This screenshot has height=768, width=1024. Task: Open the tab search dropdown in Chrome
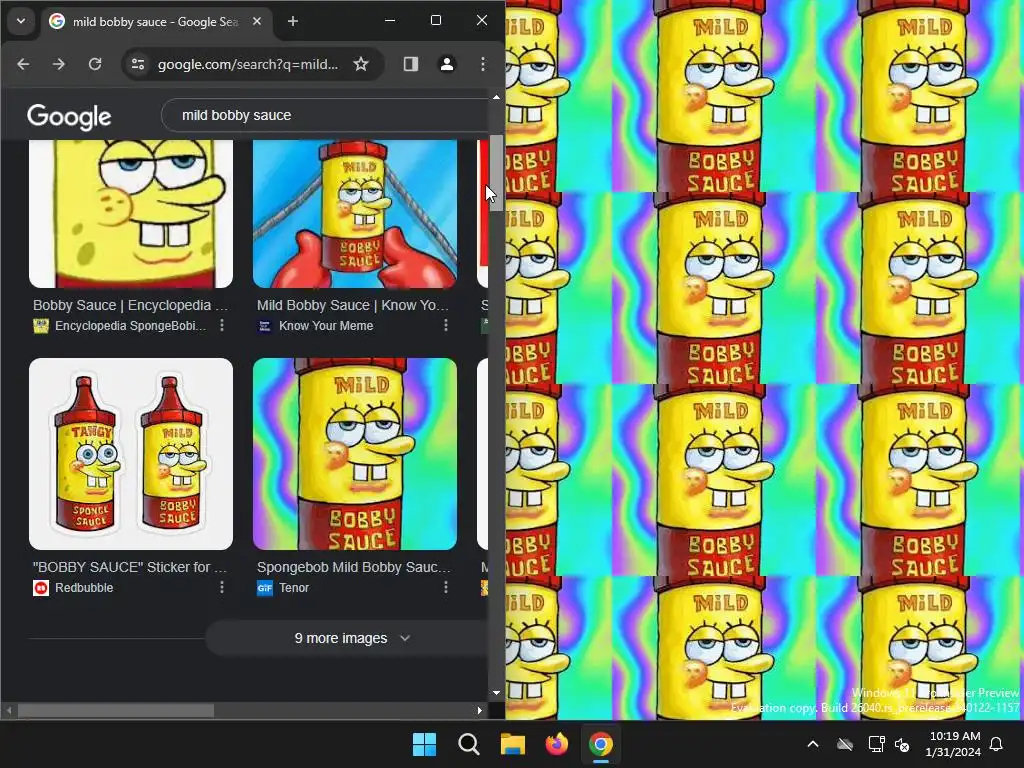click(21, 21)
